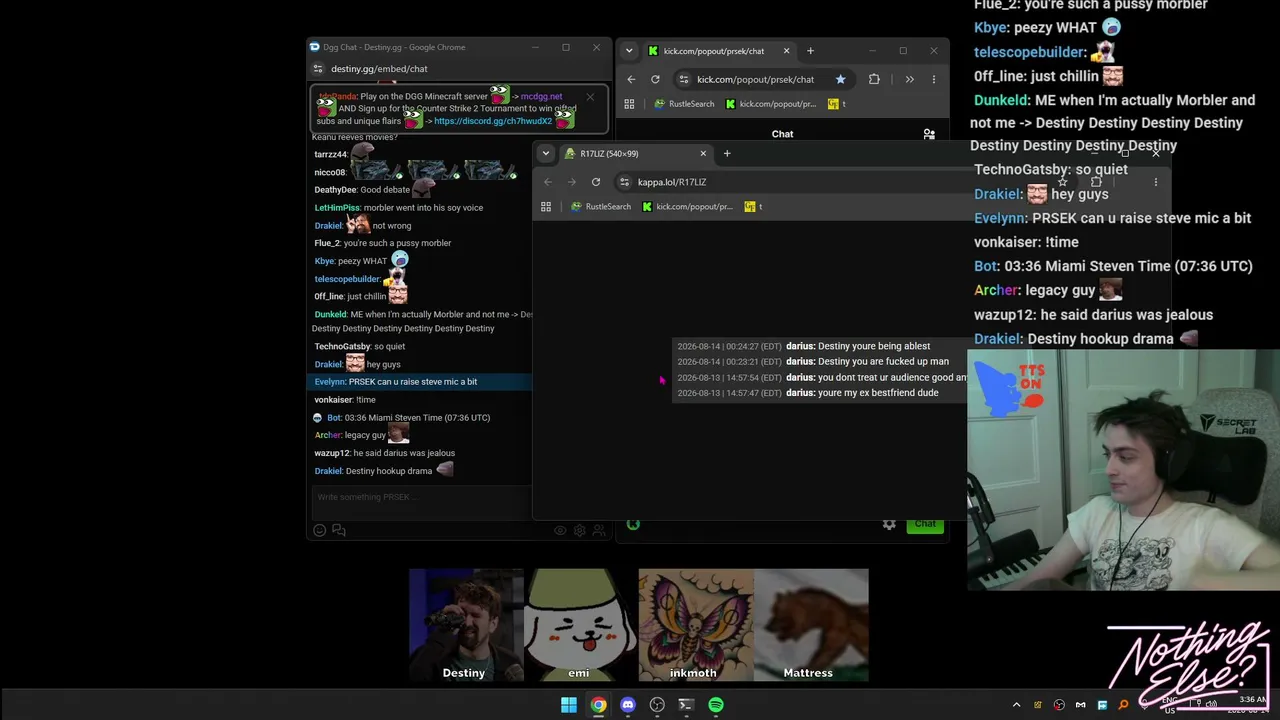Image resolution: width=1280 pixels, height=720 pixels.
Task: Open Discord from the taskbar
Action: pyautogui.click(x=628, y=705)
